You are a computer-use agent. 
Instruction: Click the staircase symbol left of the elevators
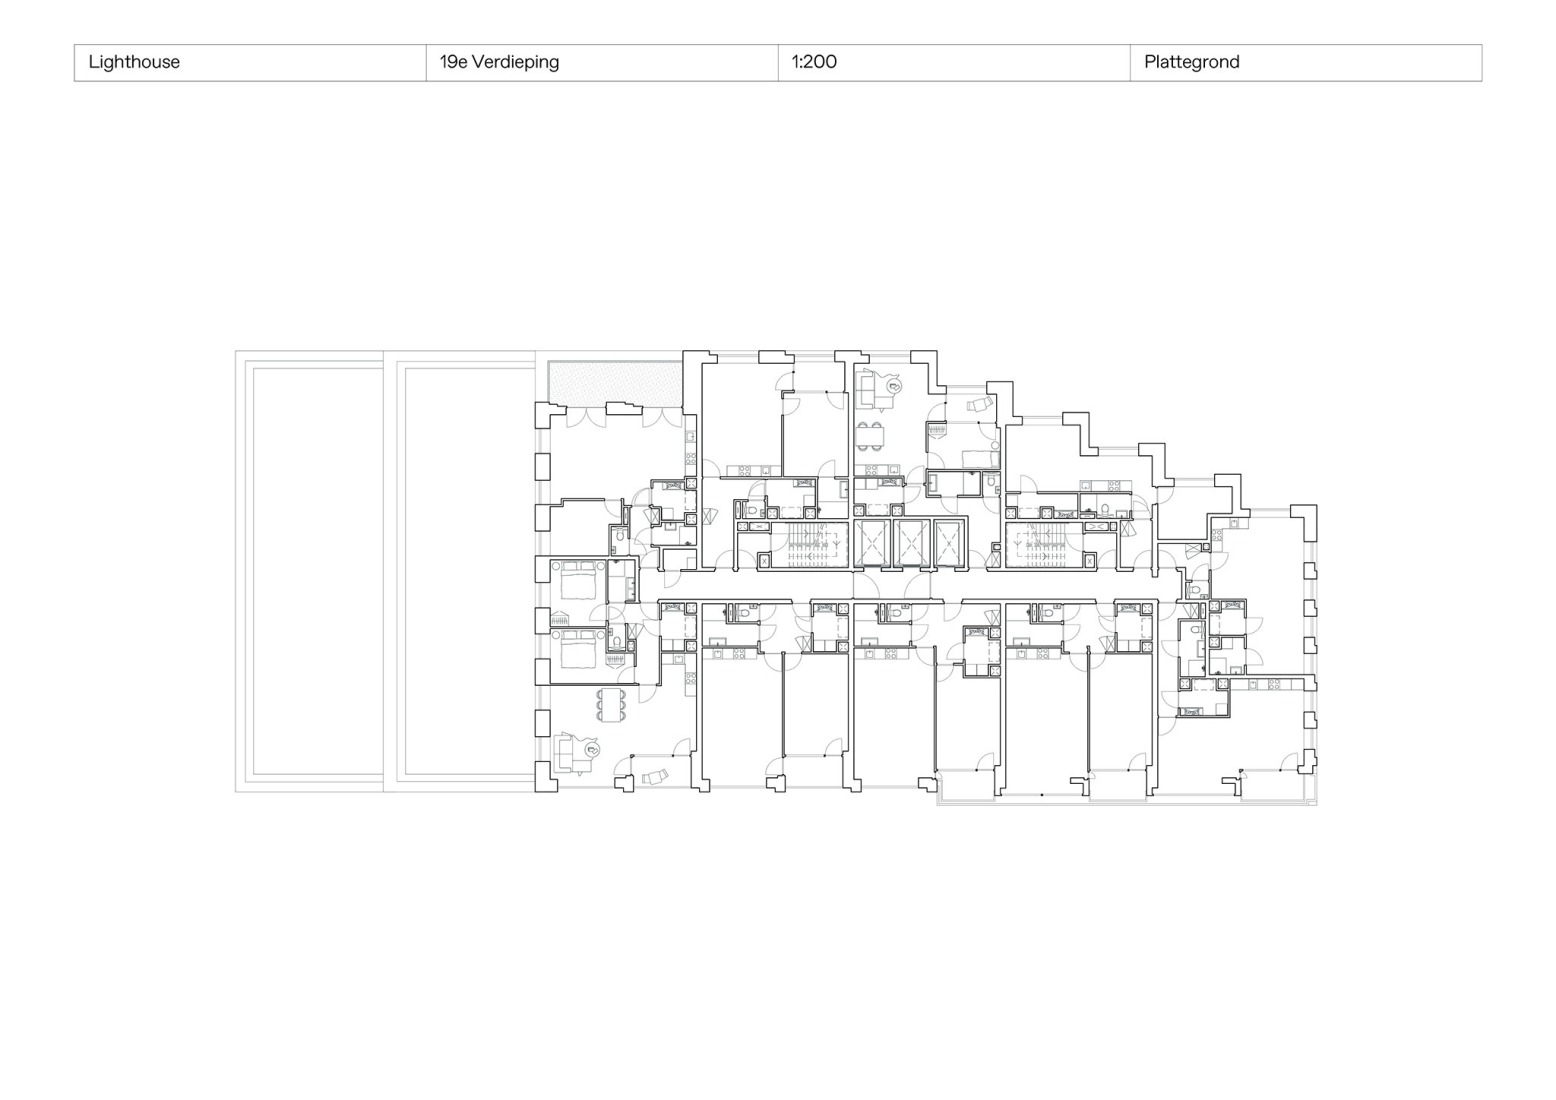point(810,543)
